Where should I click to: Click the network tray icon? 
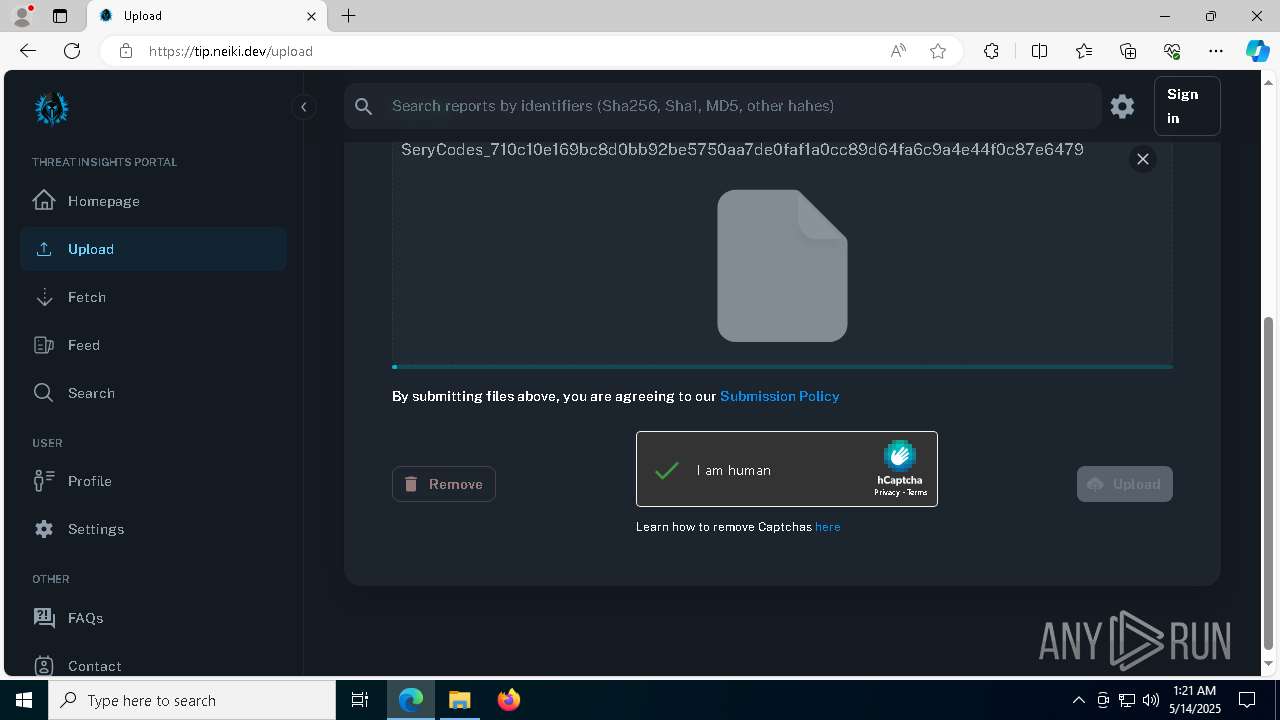pos(1126,700)
